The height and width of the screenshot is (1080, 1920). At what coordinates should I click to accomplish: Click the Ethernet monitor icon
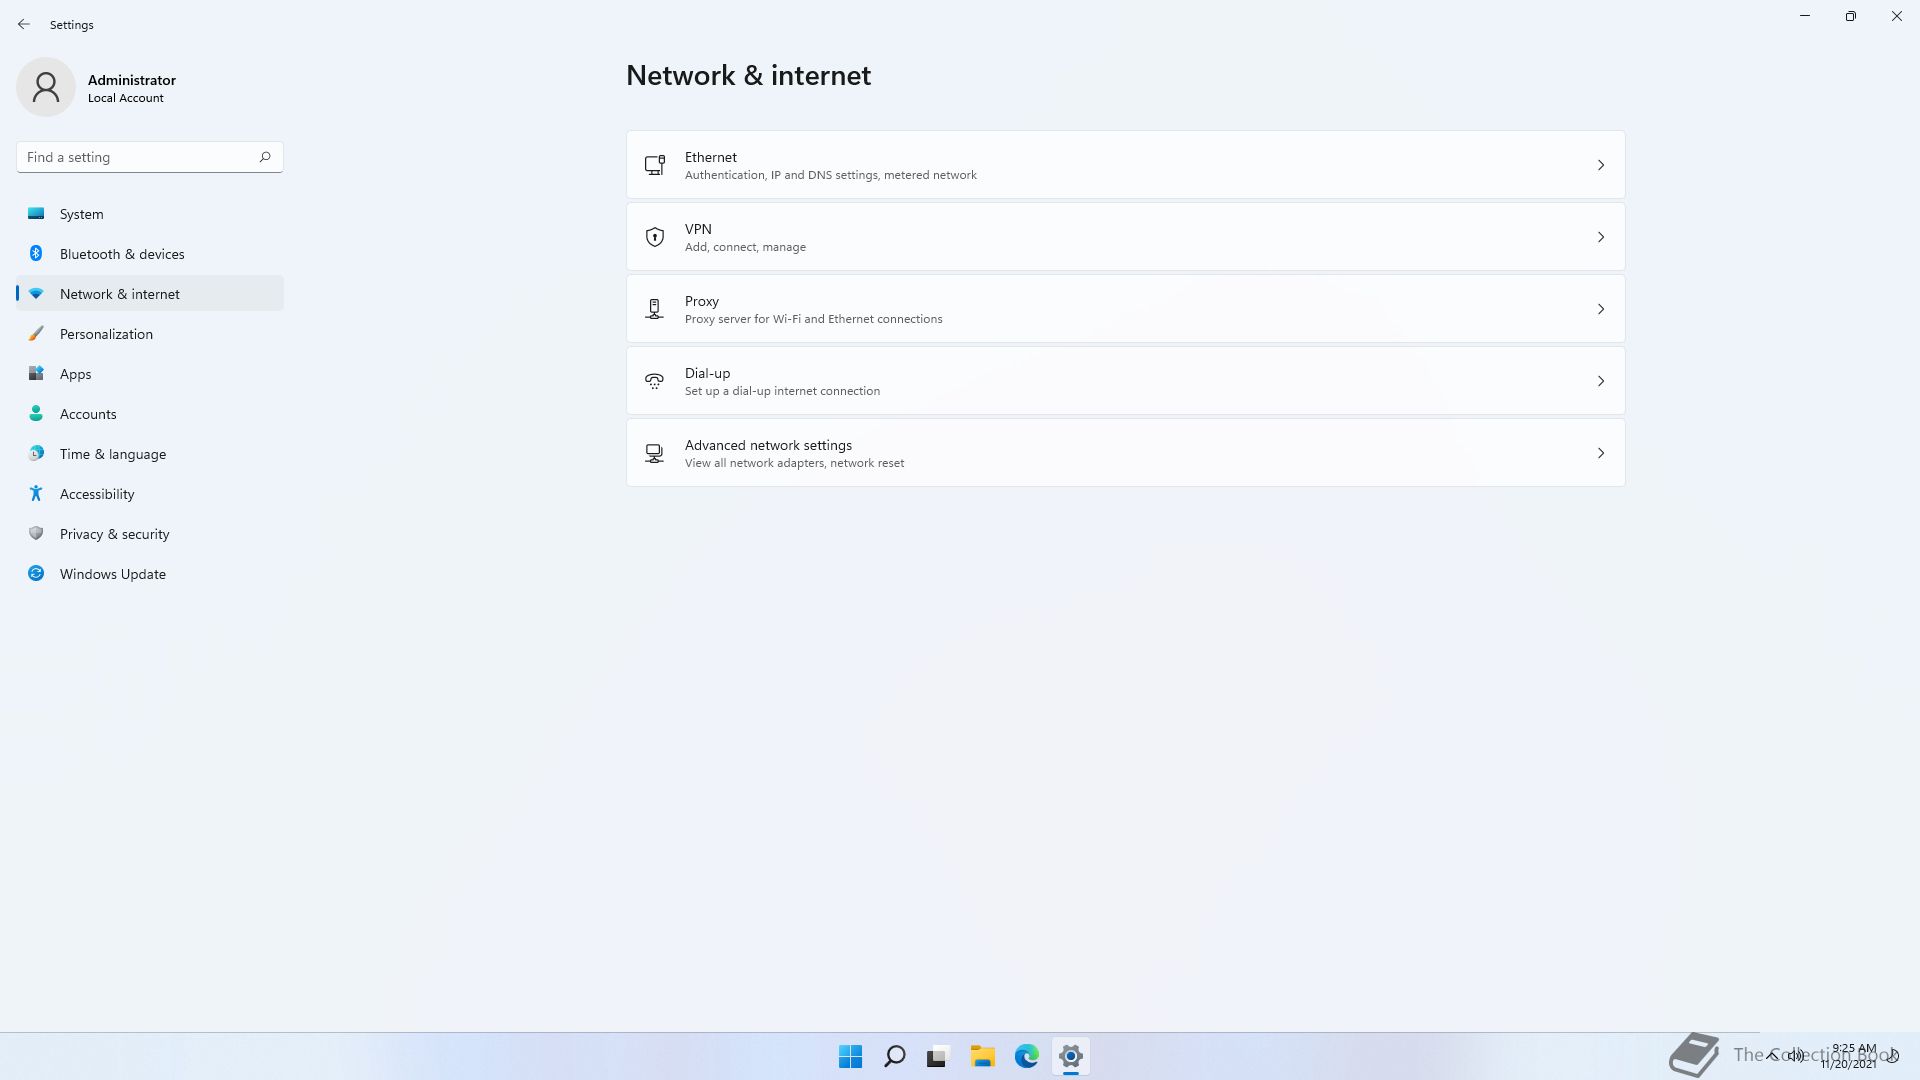(655, 165)
